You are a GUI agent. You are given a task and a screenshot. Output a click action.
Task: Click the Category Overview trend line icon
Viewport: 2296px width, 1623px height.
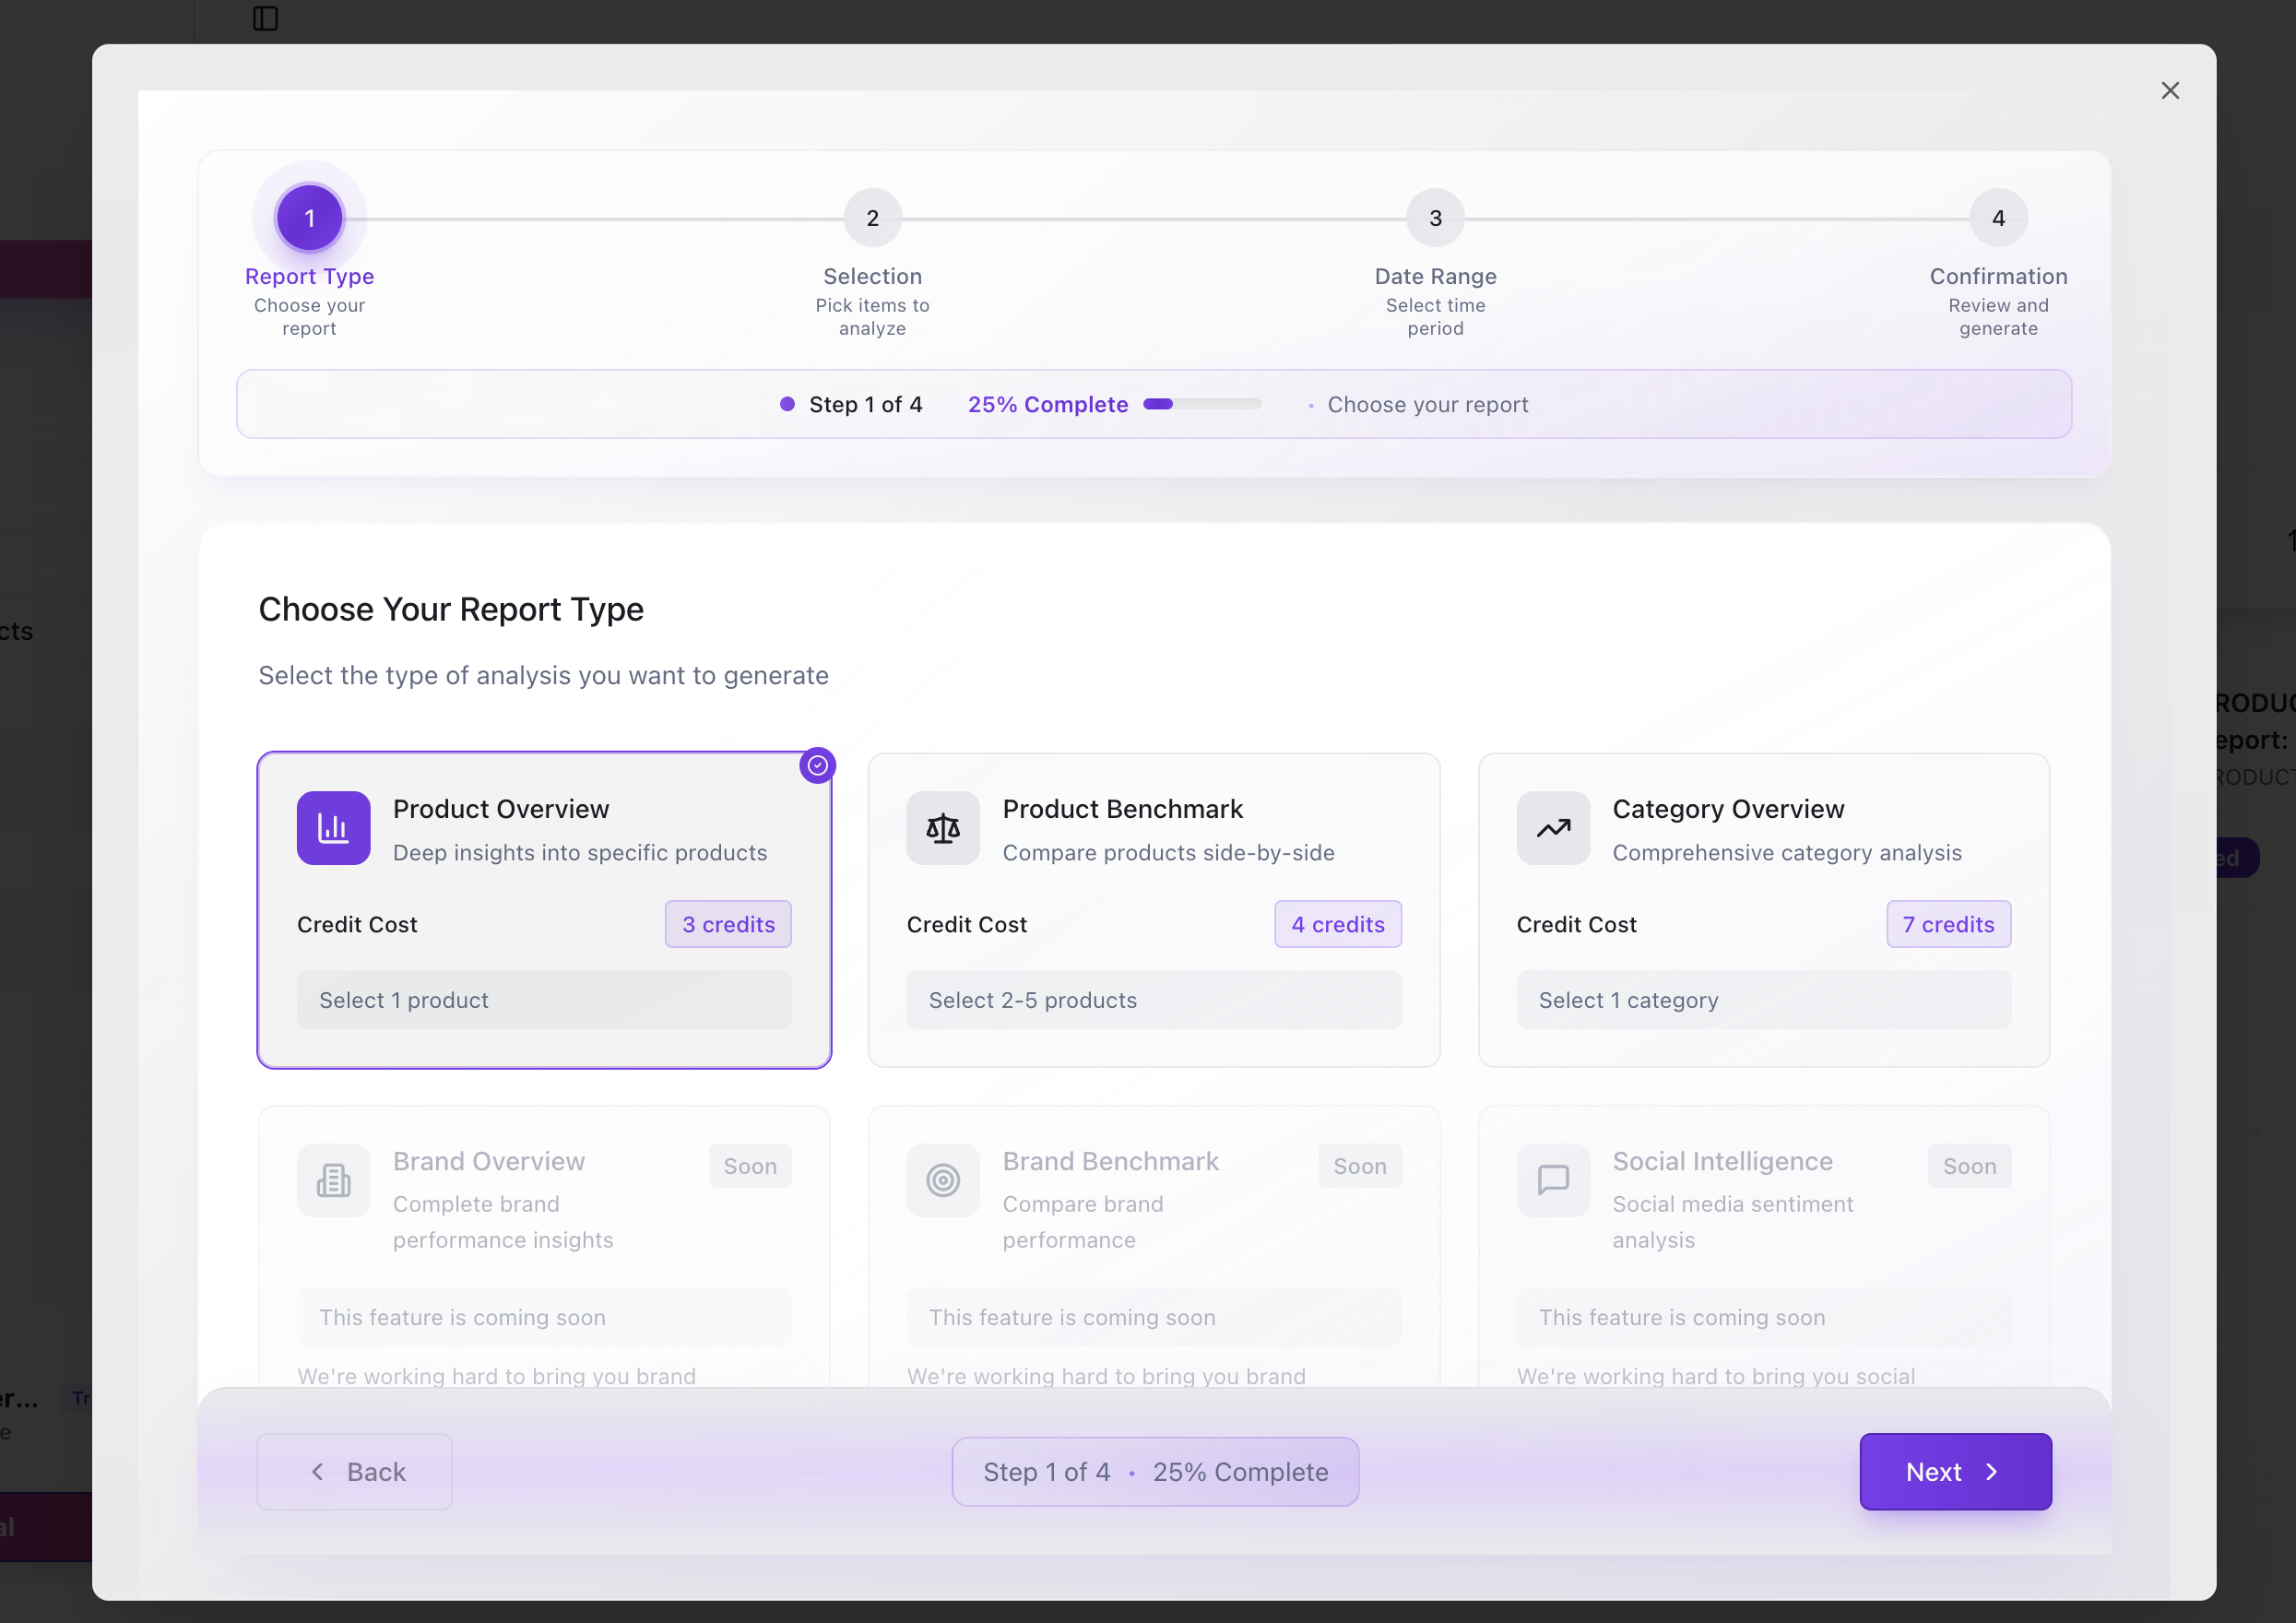1553,827
